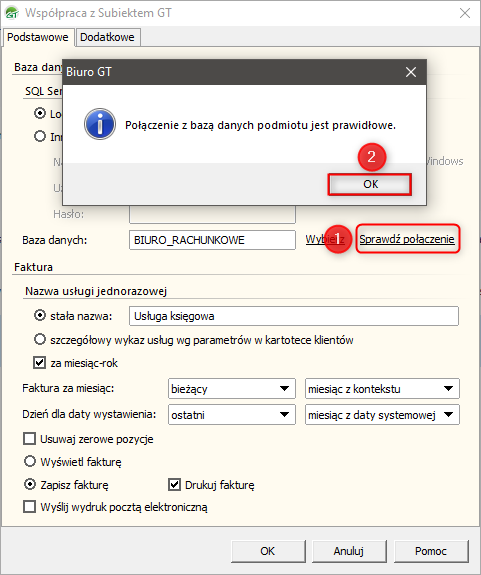The image size is (481, 575).
Task: Choose szczegółowy wykaz usług radio option
Action: point(40,339)
